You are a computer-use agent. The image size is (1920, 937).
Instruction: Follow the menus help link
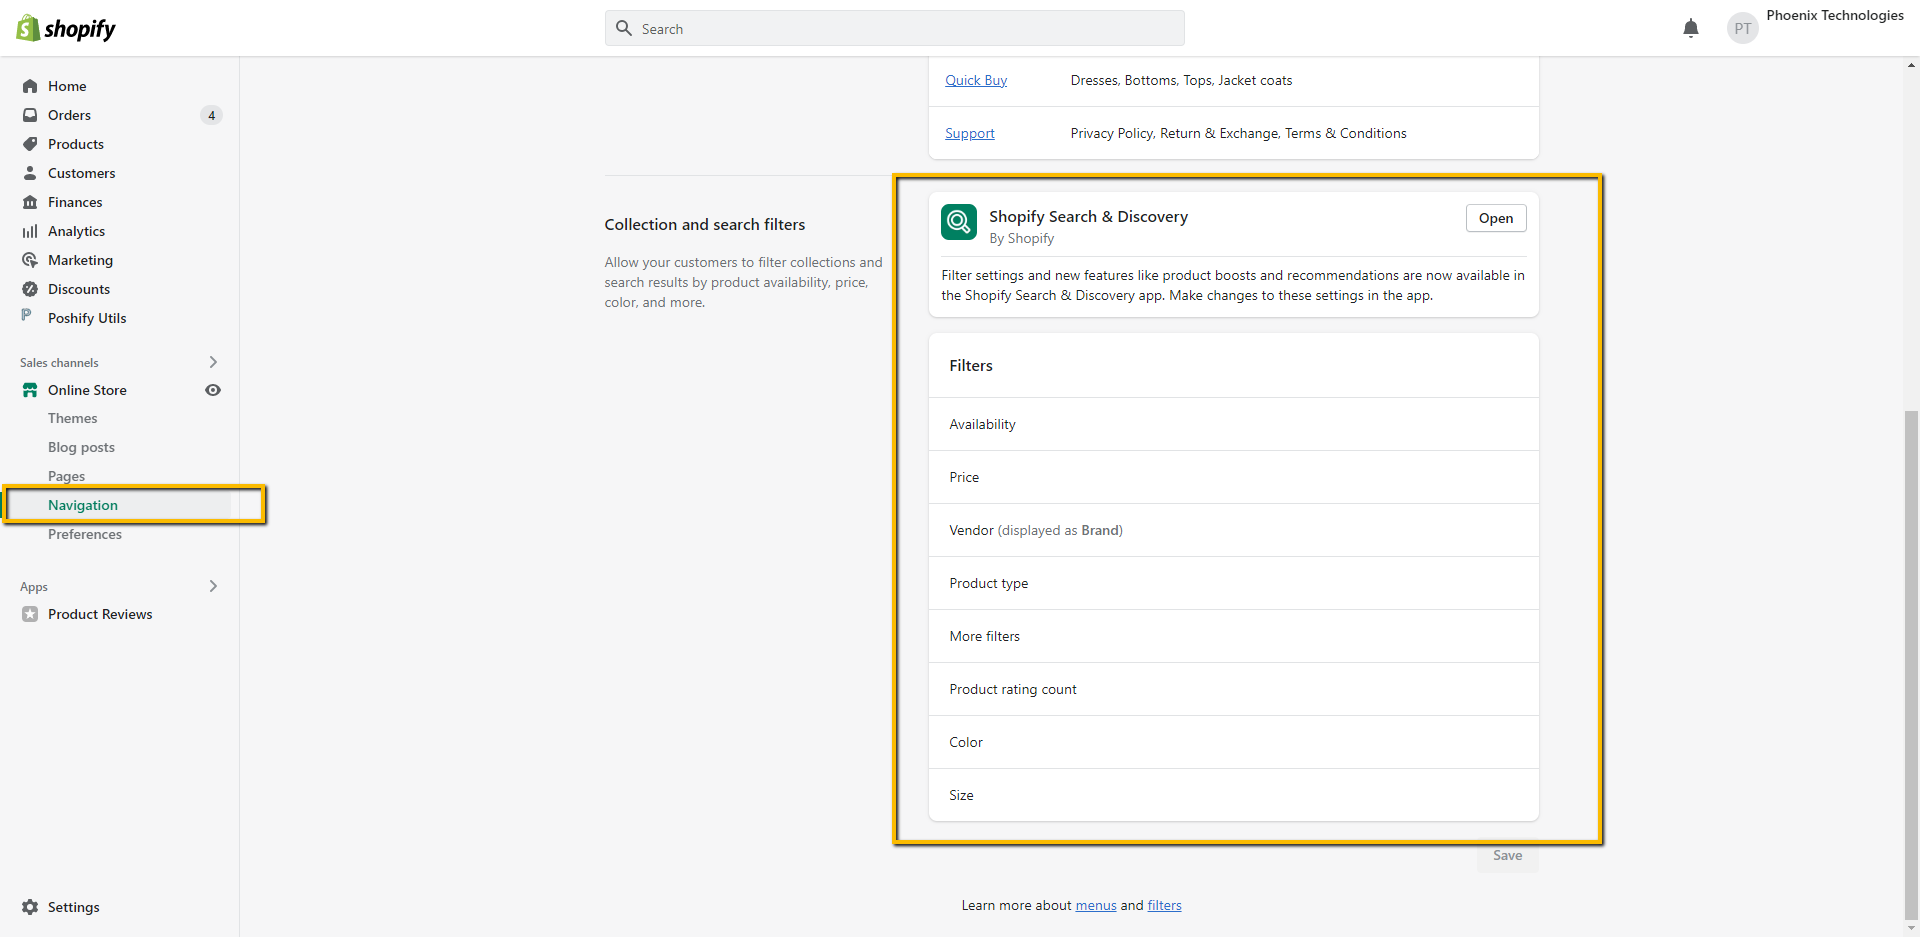[1096, 905]
